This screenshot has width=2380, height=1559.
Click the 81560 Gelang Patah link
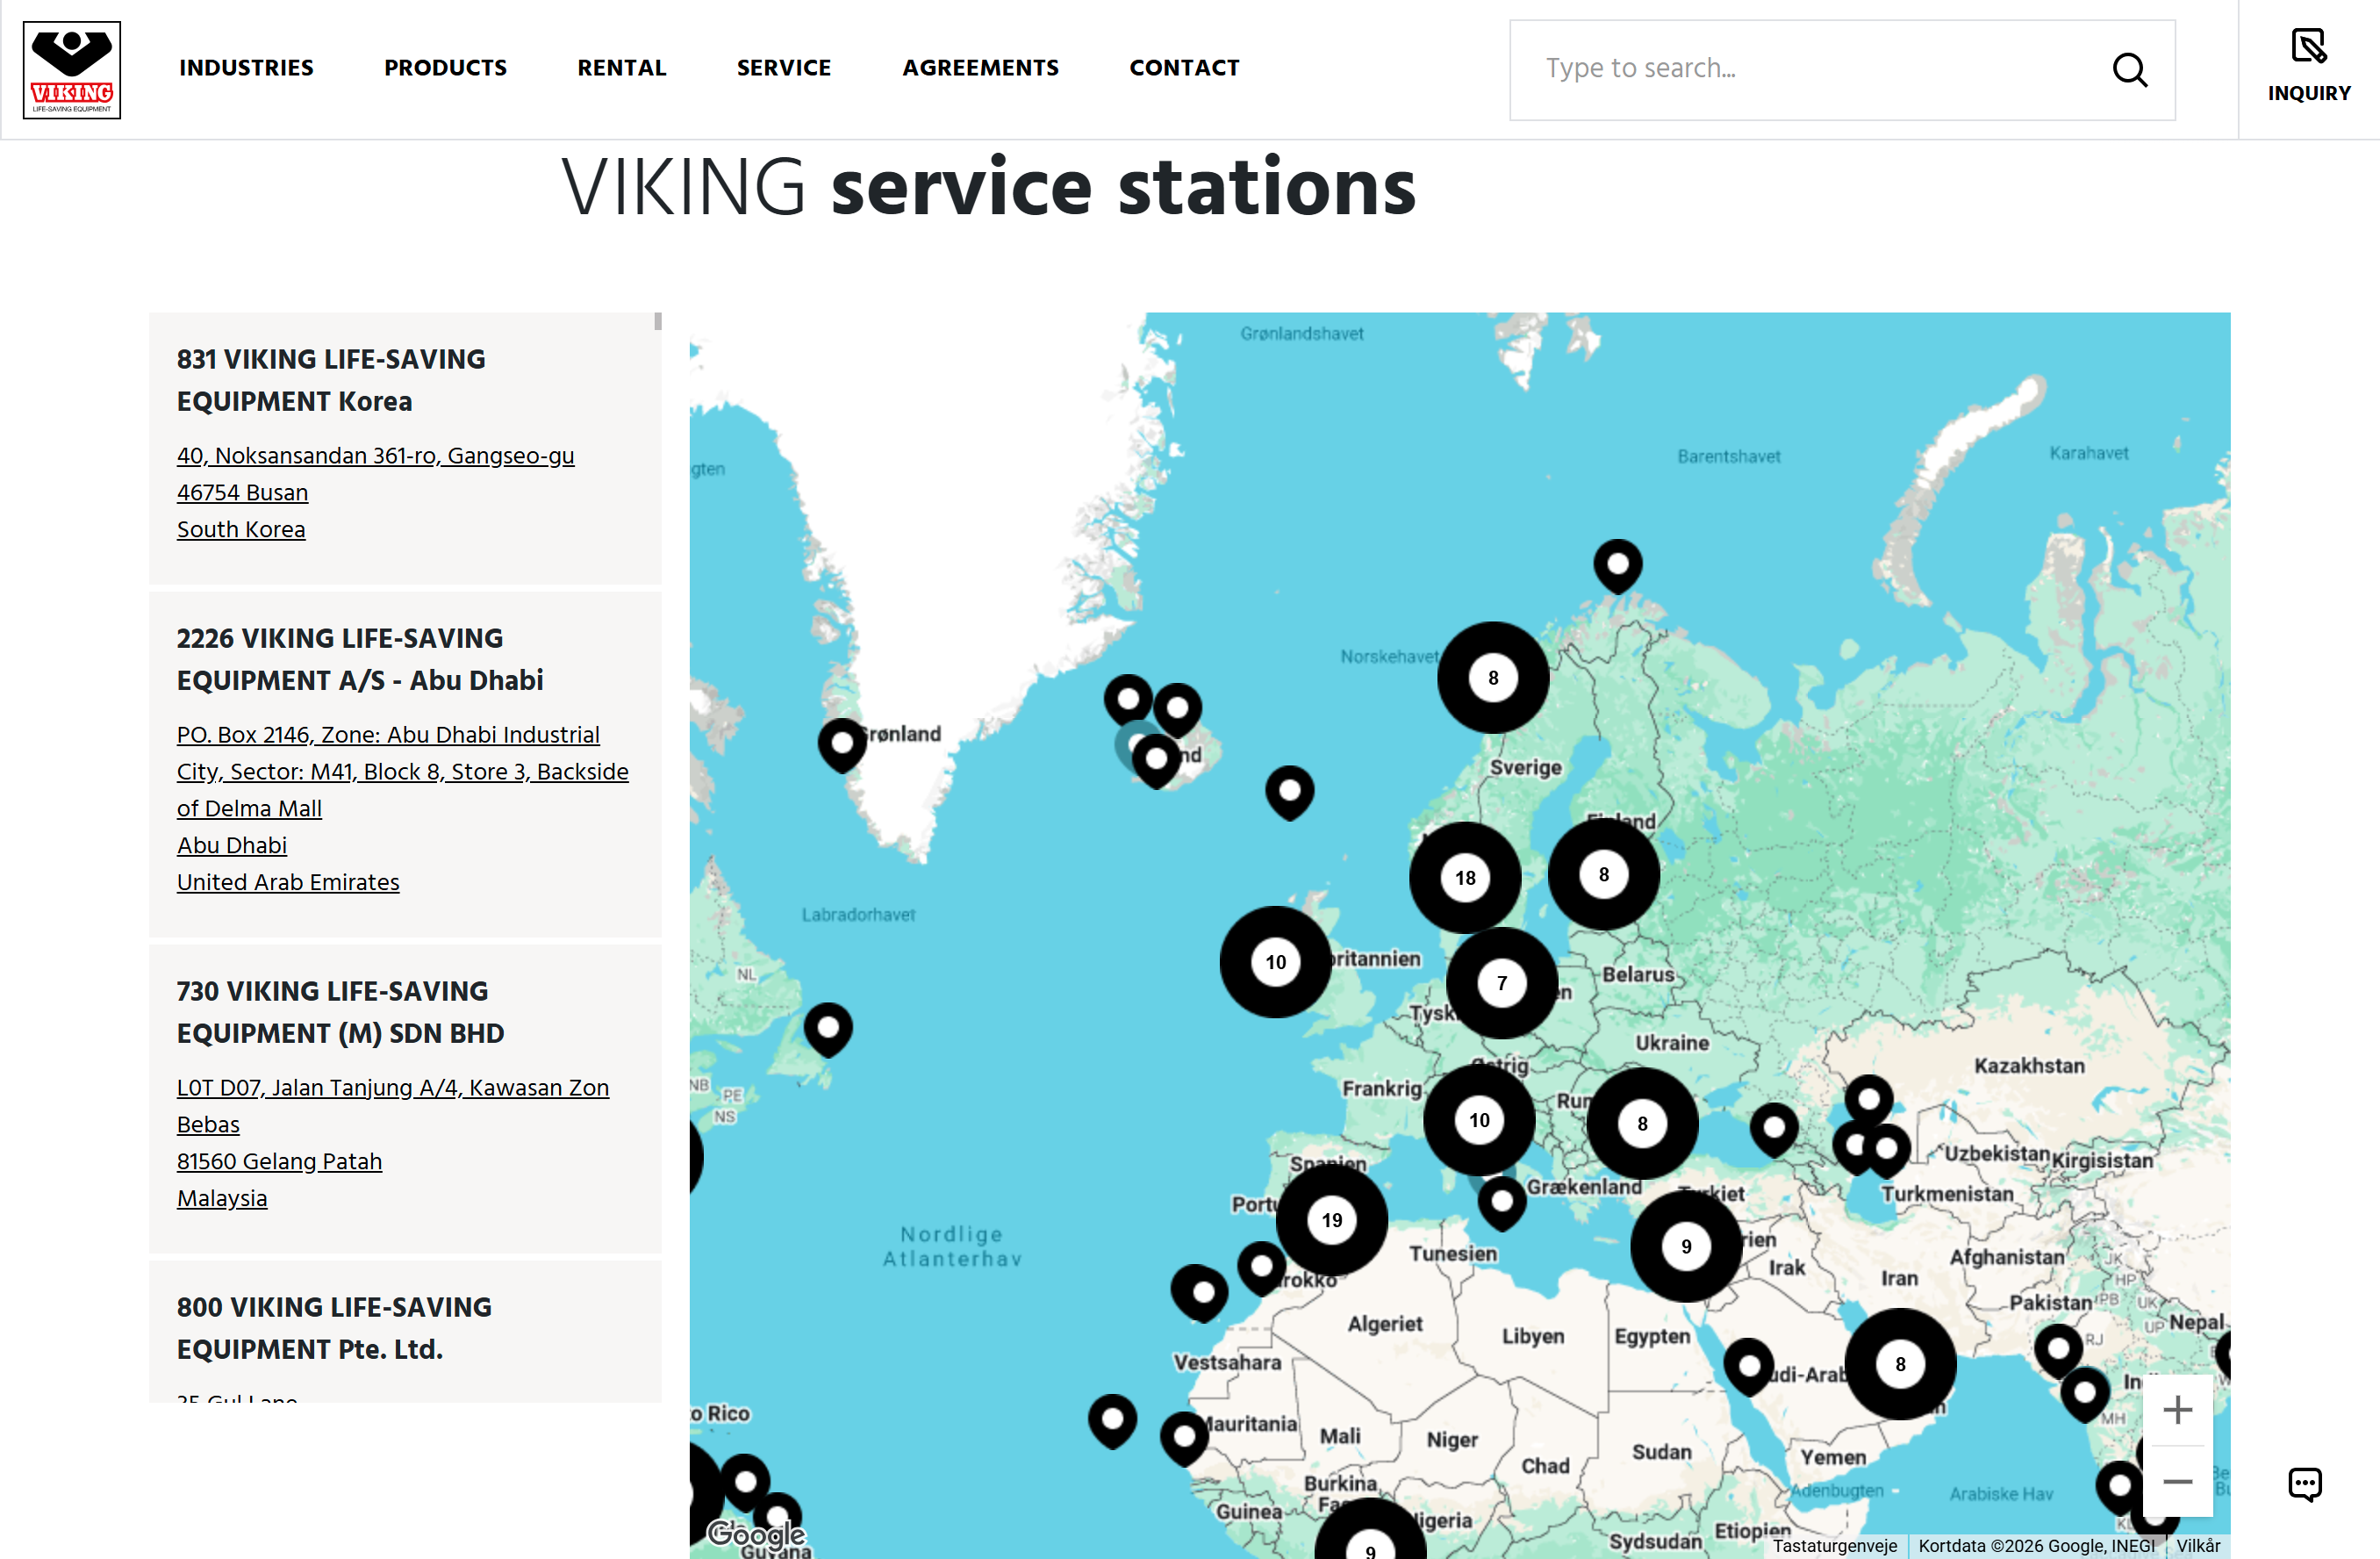pos(279,1161)
